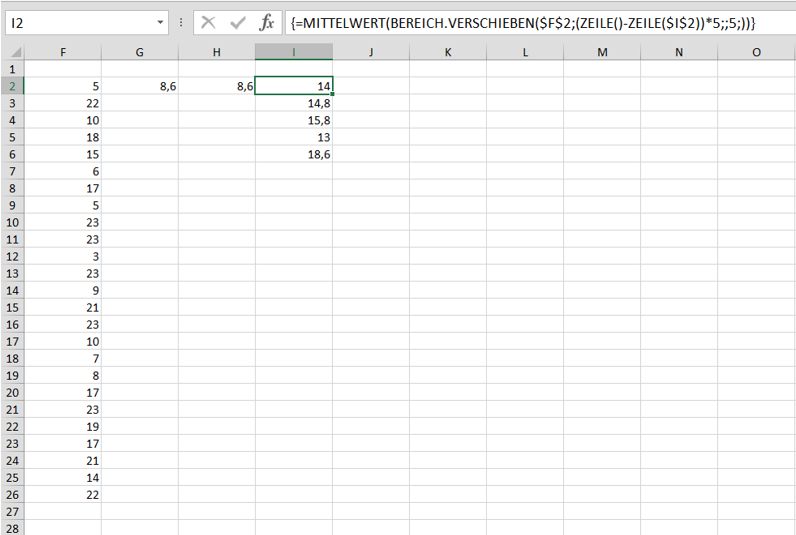Select row 2 header

pos(12,86)
